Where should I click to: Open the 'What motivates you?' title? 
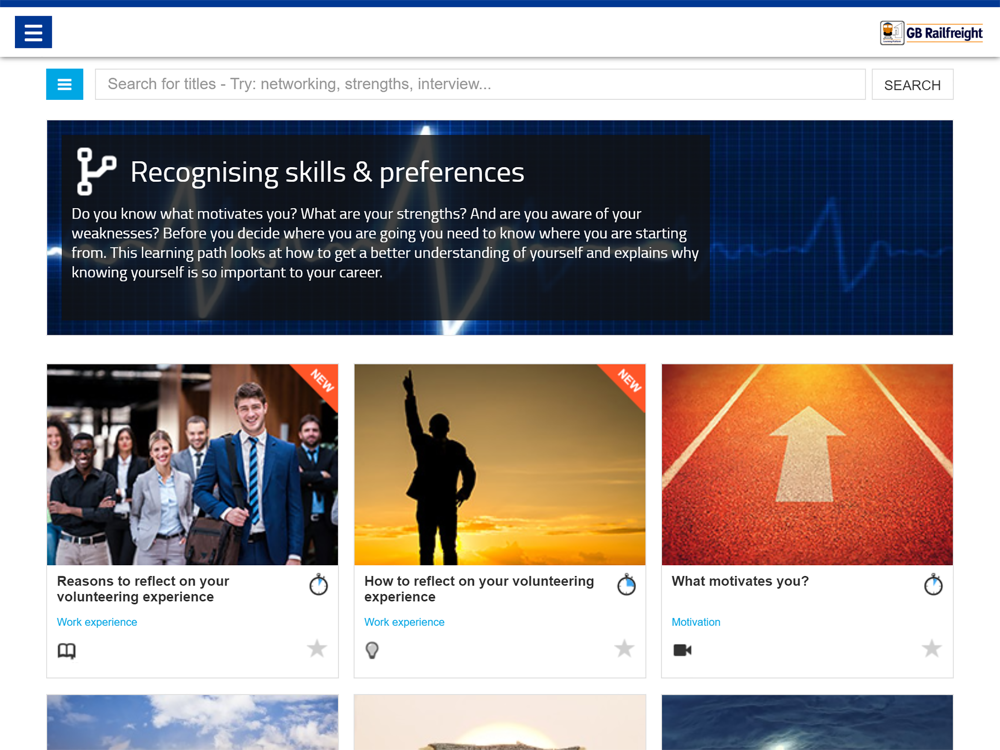tap(740, 581)
